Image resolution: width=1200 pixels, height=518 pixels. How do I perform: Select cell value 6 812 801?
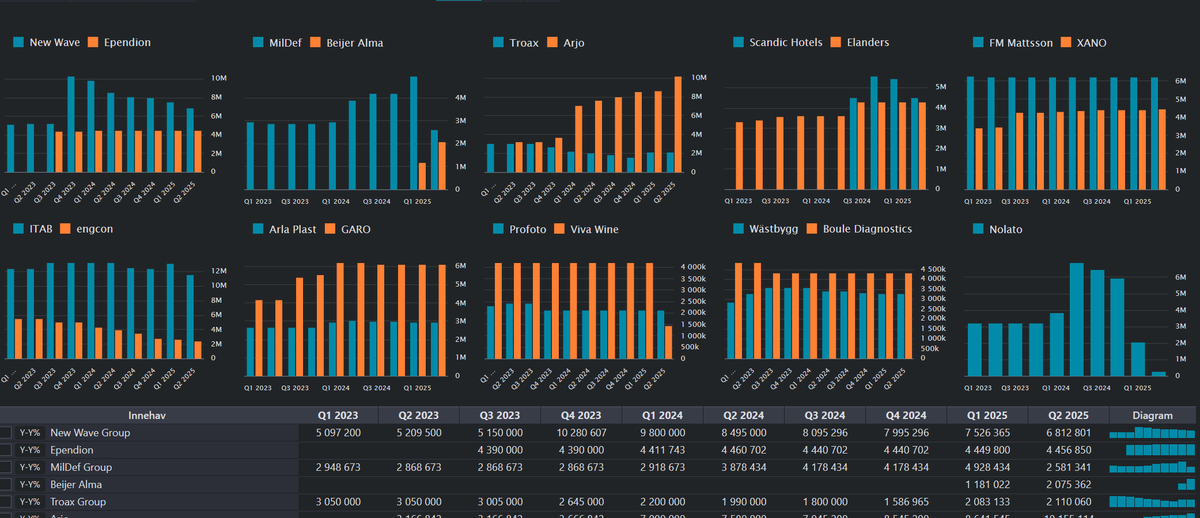tap(1067, 432)
